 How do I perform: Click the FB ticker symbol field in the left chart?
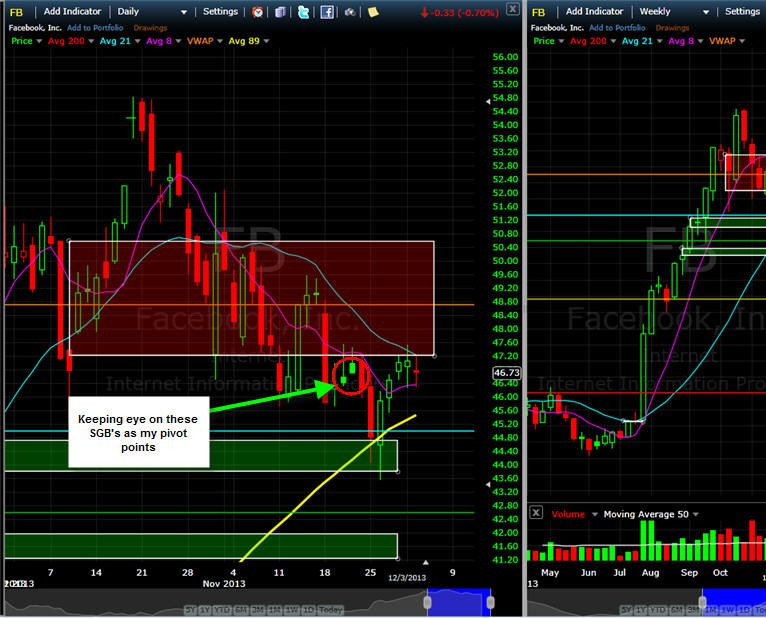tap(17, 12)
